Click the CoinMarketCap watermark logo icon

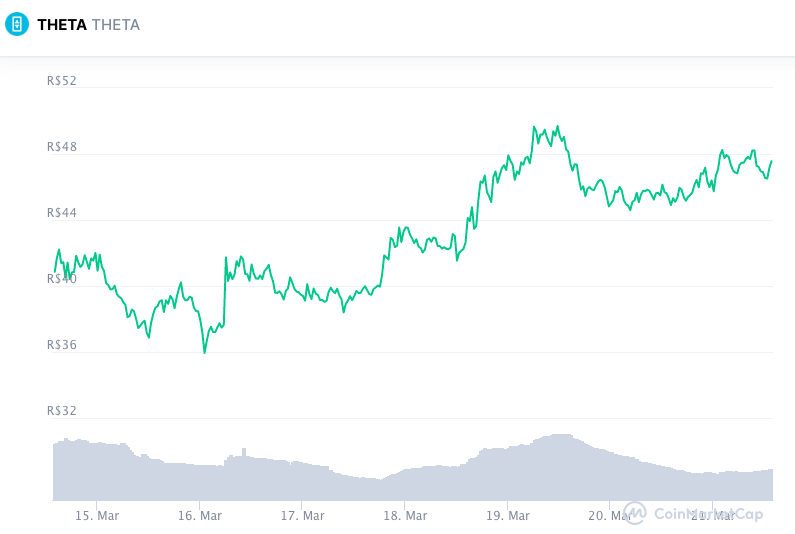pyautogui.click(x=635, y=513)
